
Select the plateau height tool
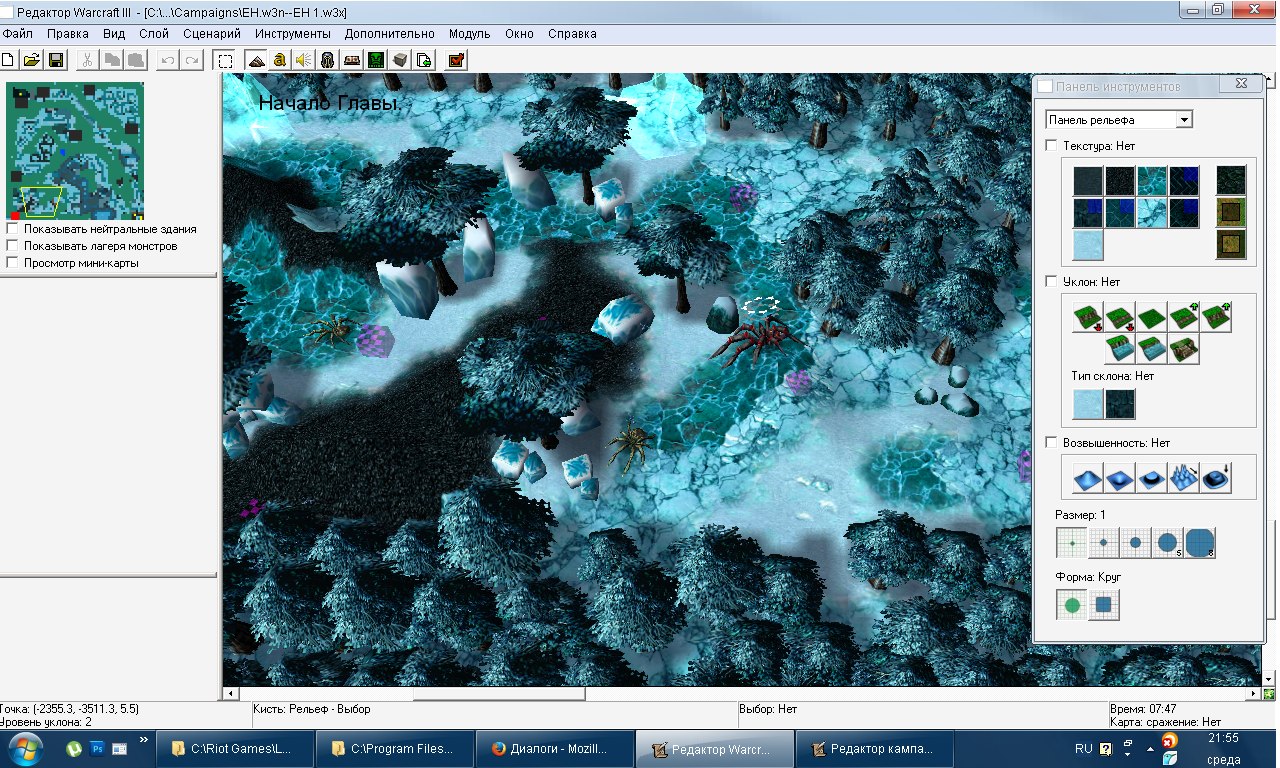(x=1151, y=478)
